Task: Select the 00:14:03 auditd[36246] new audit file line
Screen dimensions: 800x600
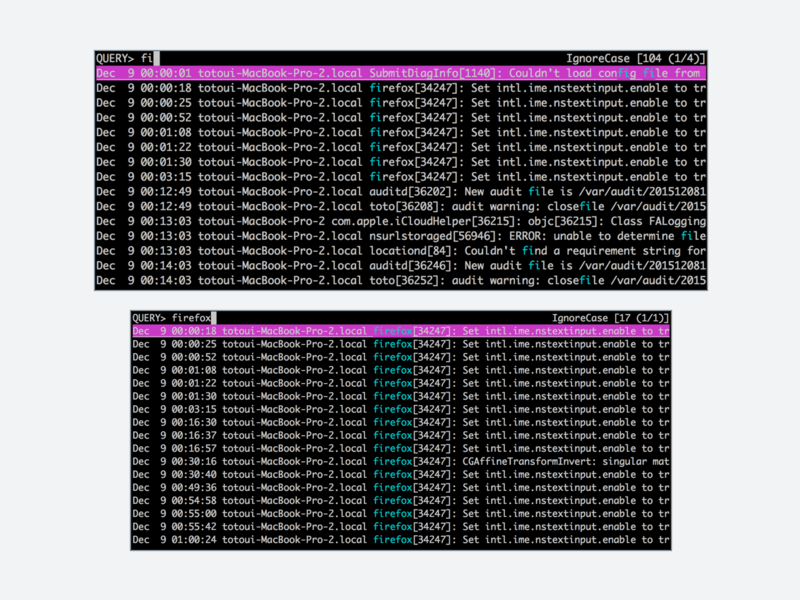Action: point(401,265)
